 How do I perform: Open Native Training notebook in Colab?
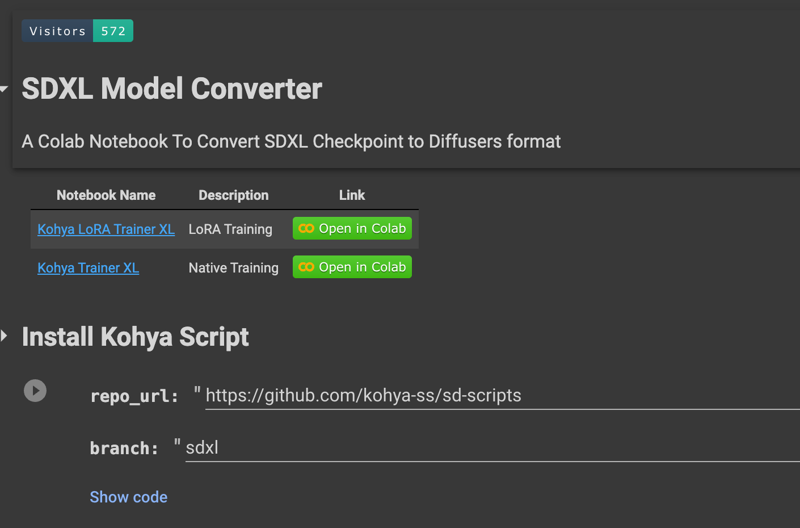tap(352, 267)
